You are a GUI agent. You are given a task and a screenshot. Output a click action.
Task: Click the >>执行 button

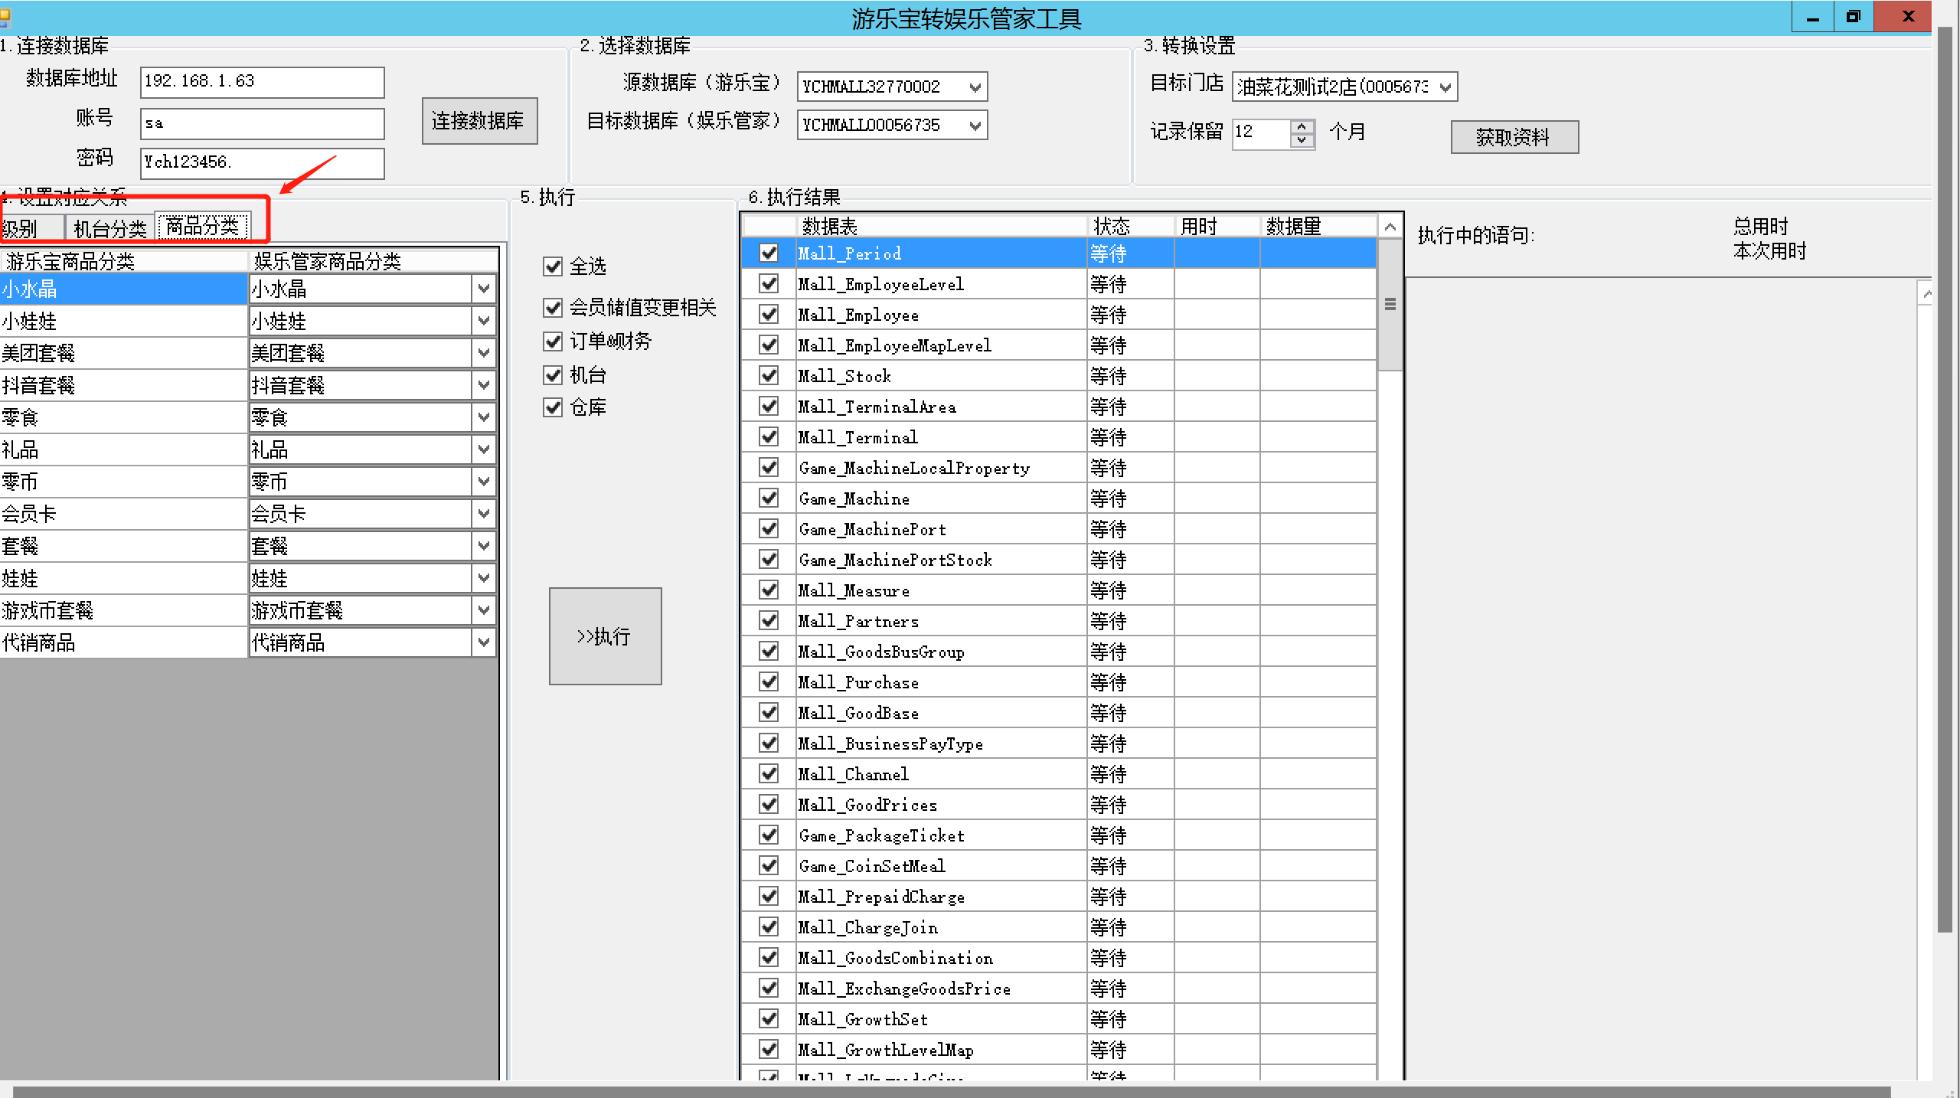605,636
